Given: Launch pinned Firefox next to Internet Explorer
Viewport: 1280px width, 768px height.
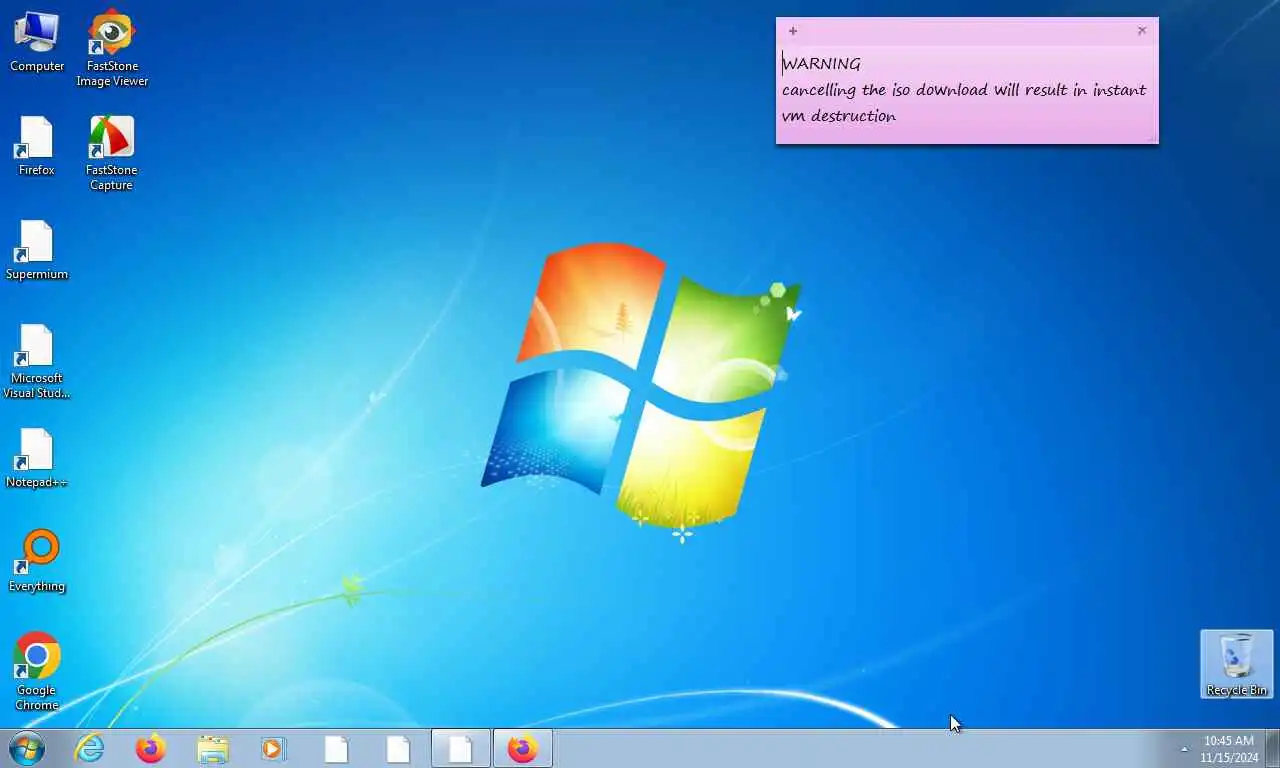Looking at the screenshot, I should pos(151,748).
